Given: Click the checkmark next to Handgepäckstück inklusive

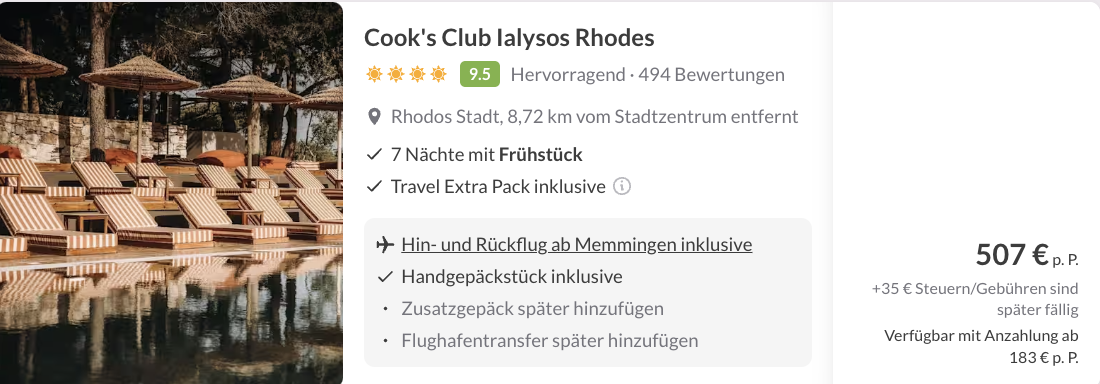Looking at the screenshot, I should (384, 277).
